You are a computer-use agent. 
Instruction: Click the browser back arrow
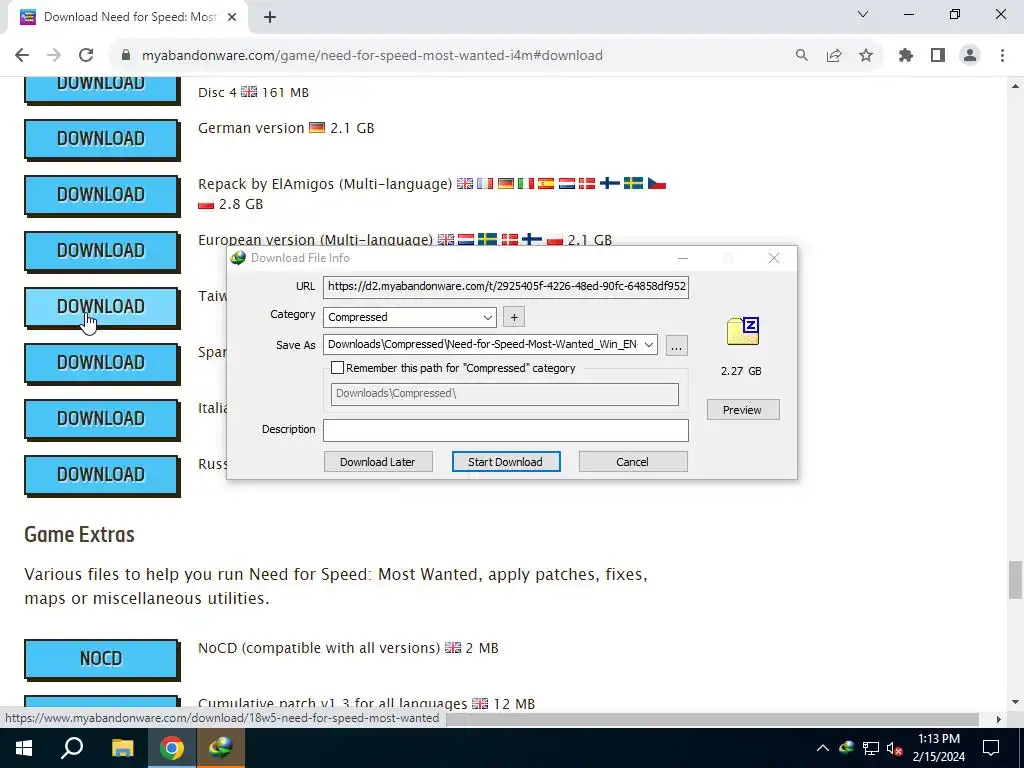coord(22,56)
